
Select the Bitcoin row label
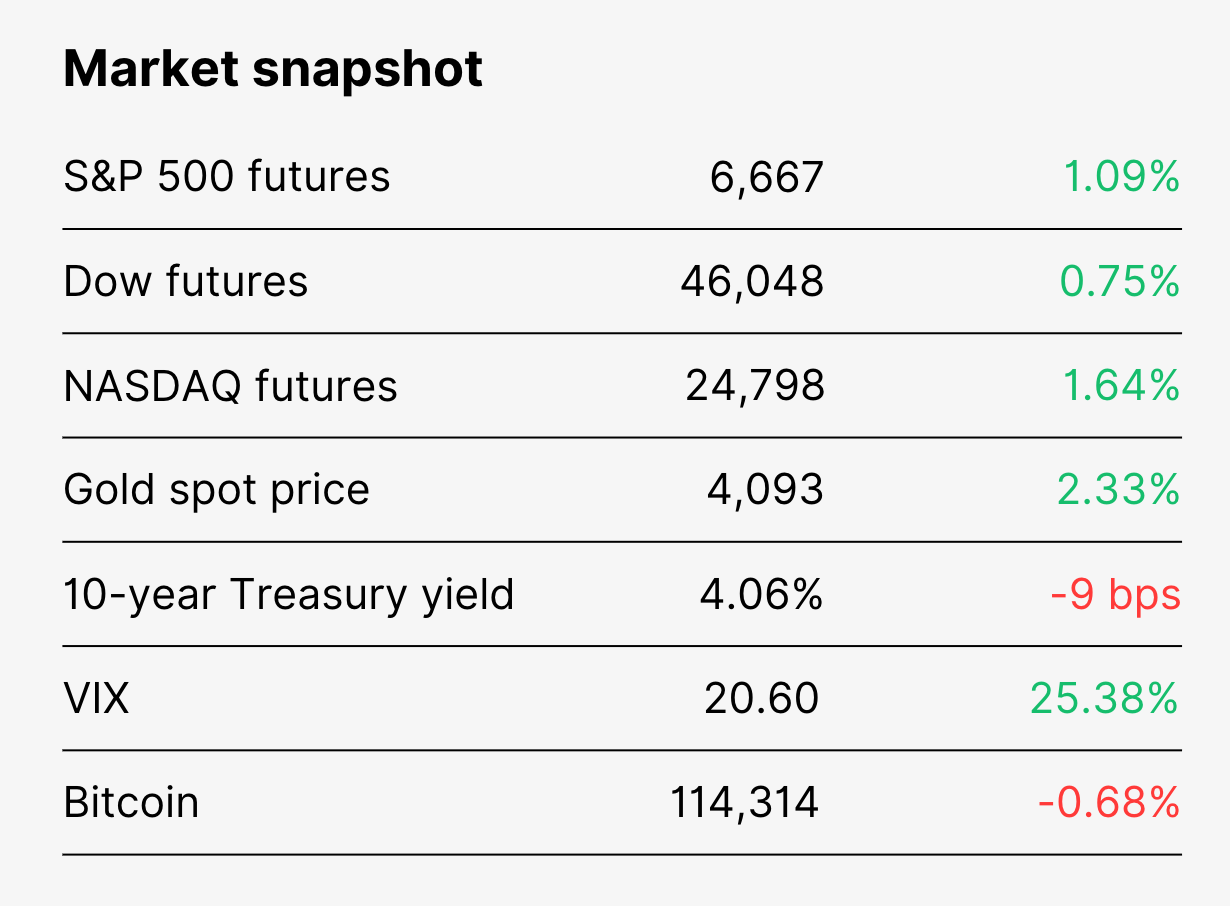pos(131,802)
